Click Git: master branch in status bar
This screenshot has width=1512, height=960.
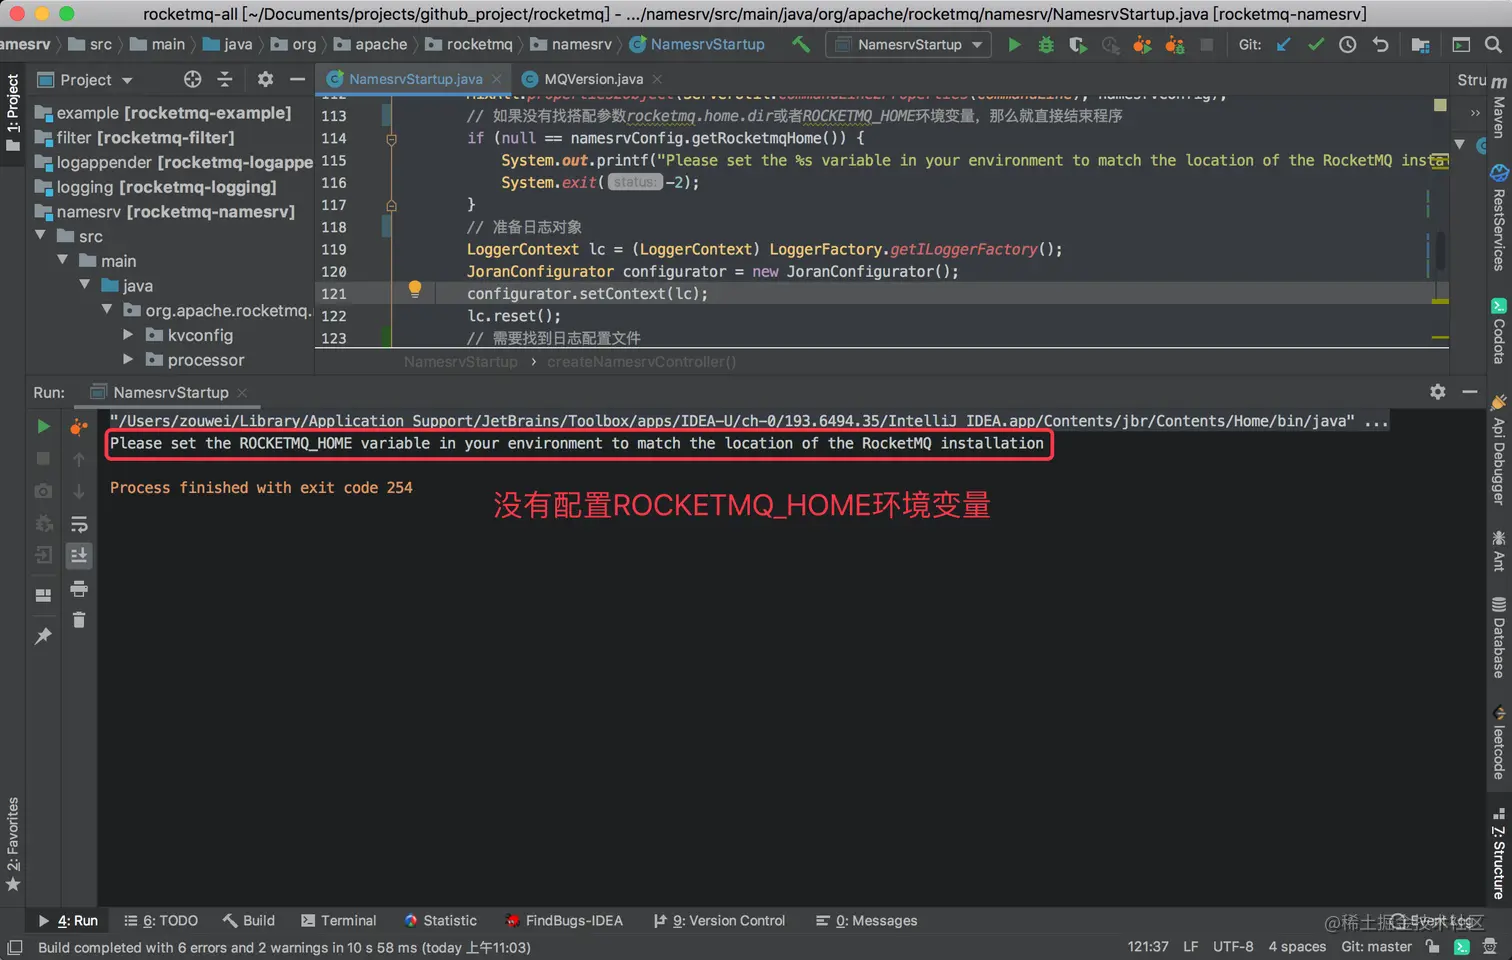point(1376,947)
